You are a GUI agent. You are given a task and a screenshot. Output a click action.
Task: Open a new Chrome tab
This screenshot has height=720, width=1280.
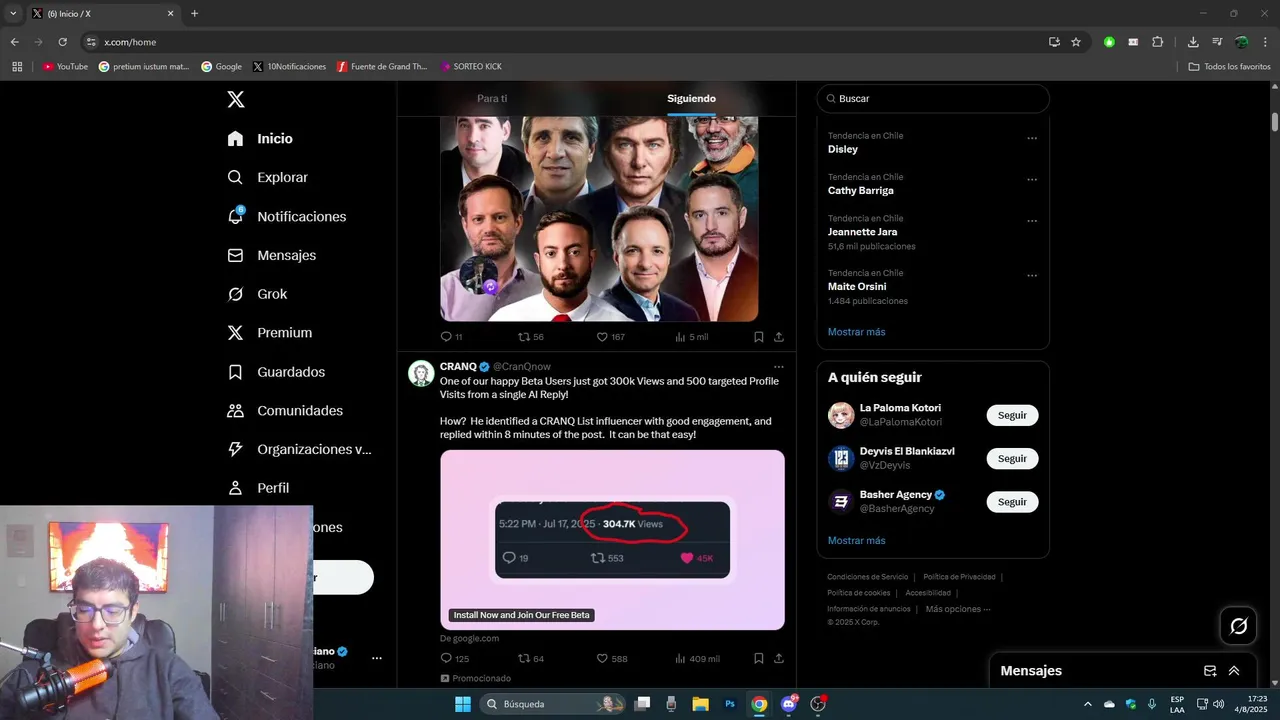pos(194,14)
